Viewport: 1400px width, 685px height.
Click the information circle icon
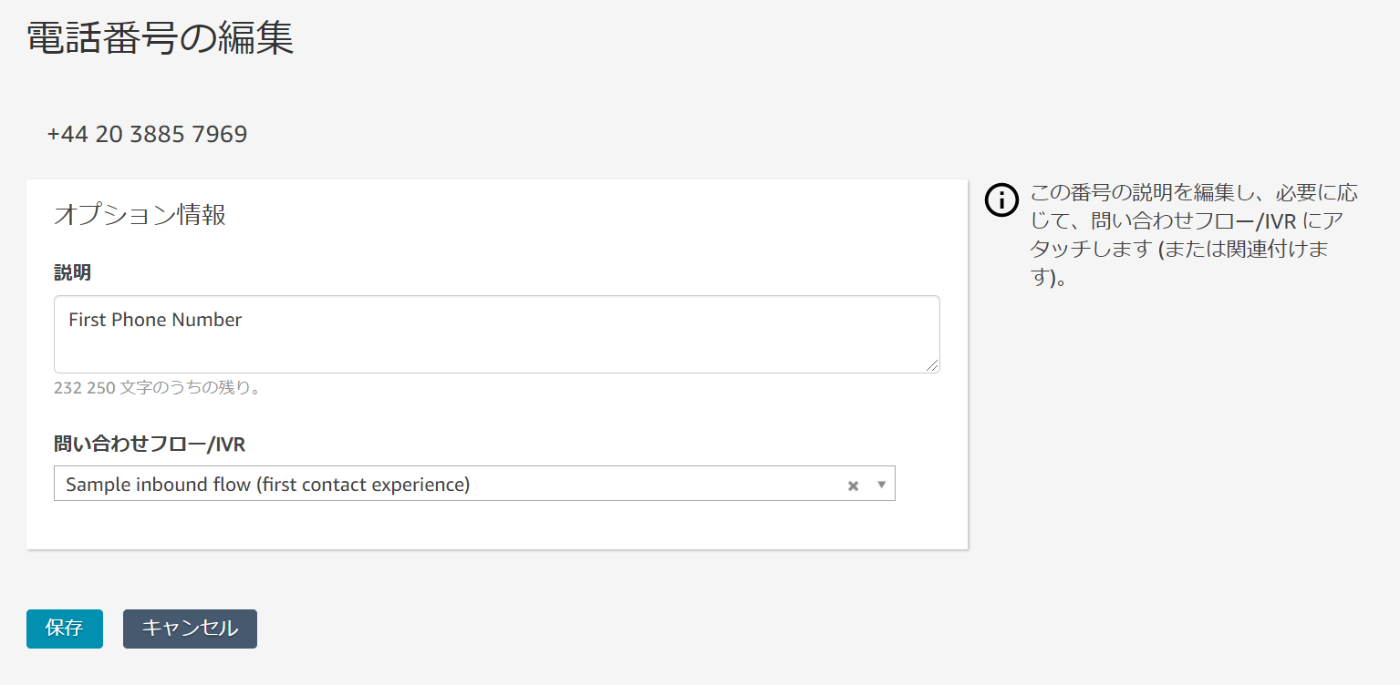[1001, 200]
